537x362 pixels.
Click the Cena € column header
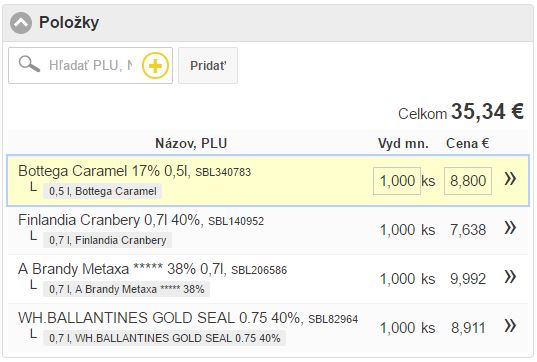coord(467,143)
